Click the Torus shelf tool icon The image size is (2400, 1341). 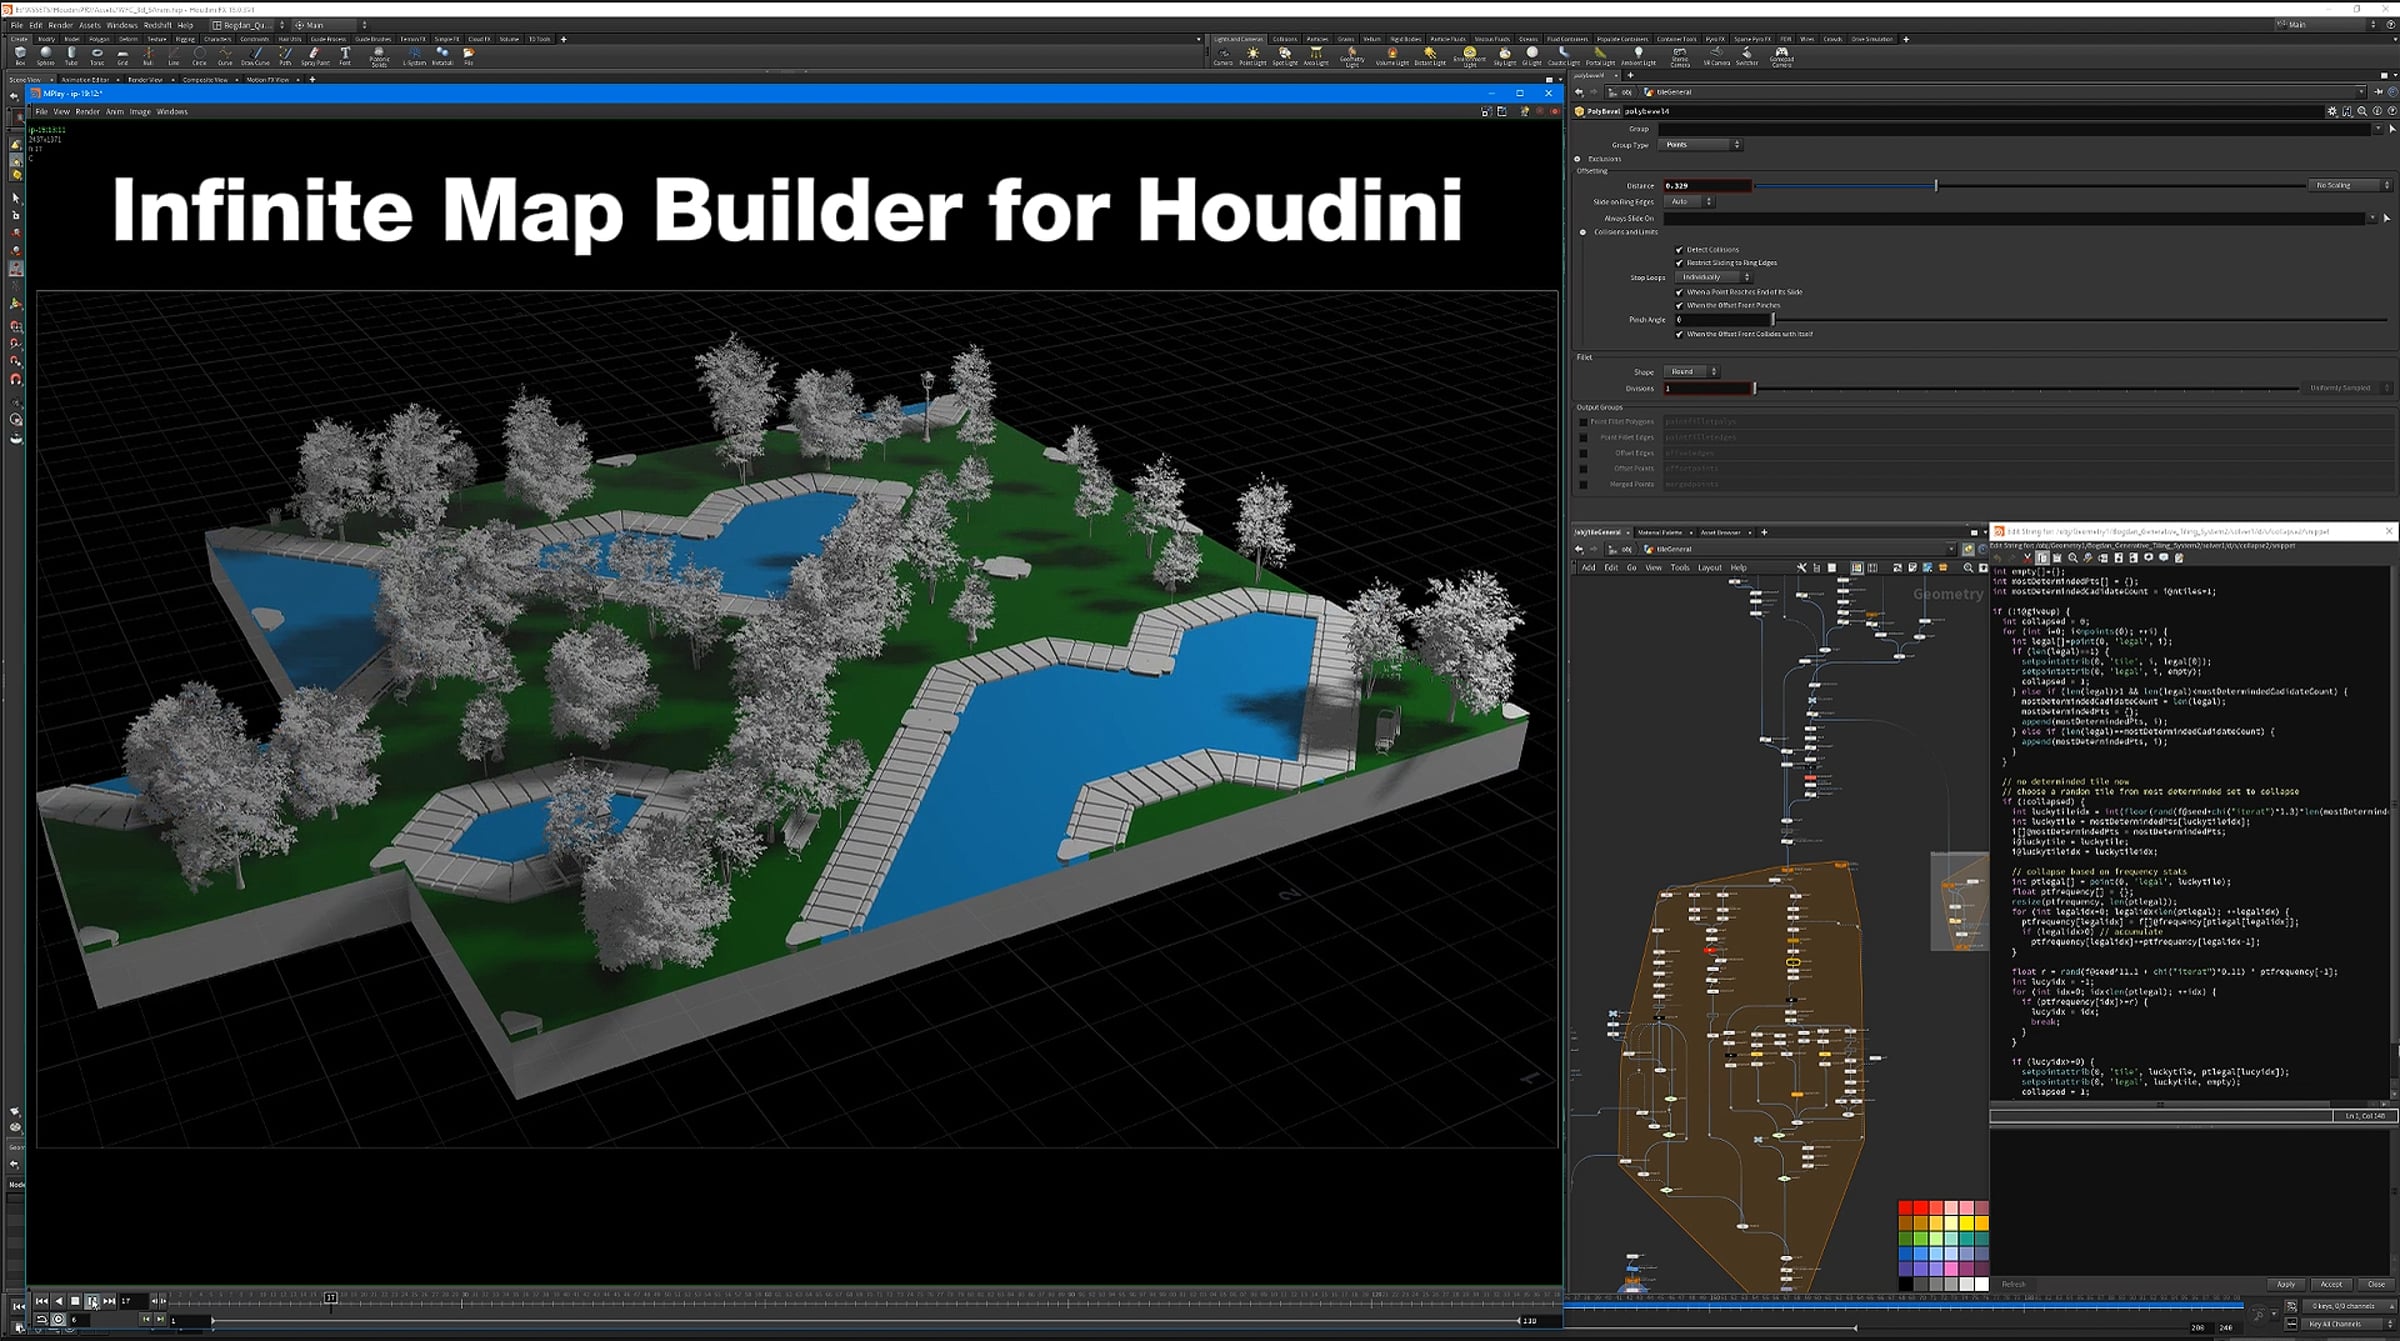click(x=97, y=54)
